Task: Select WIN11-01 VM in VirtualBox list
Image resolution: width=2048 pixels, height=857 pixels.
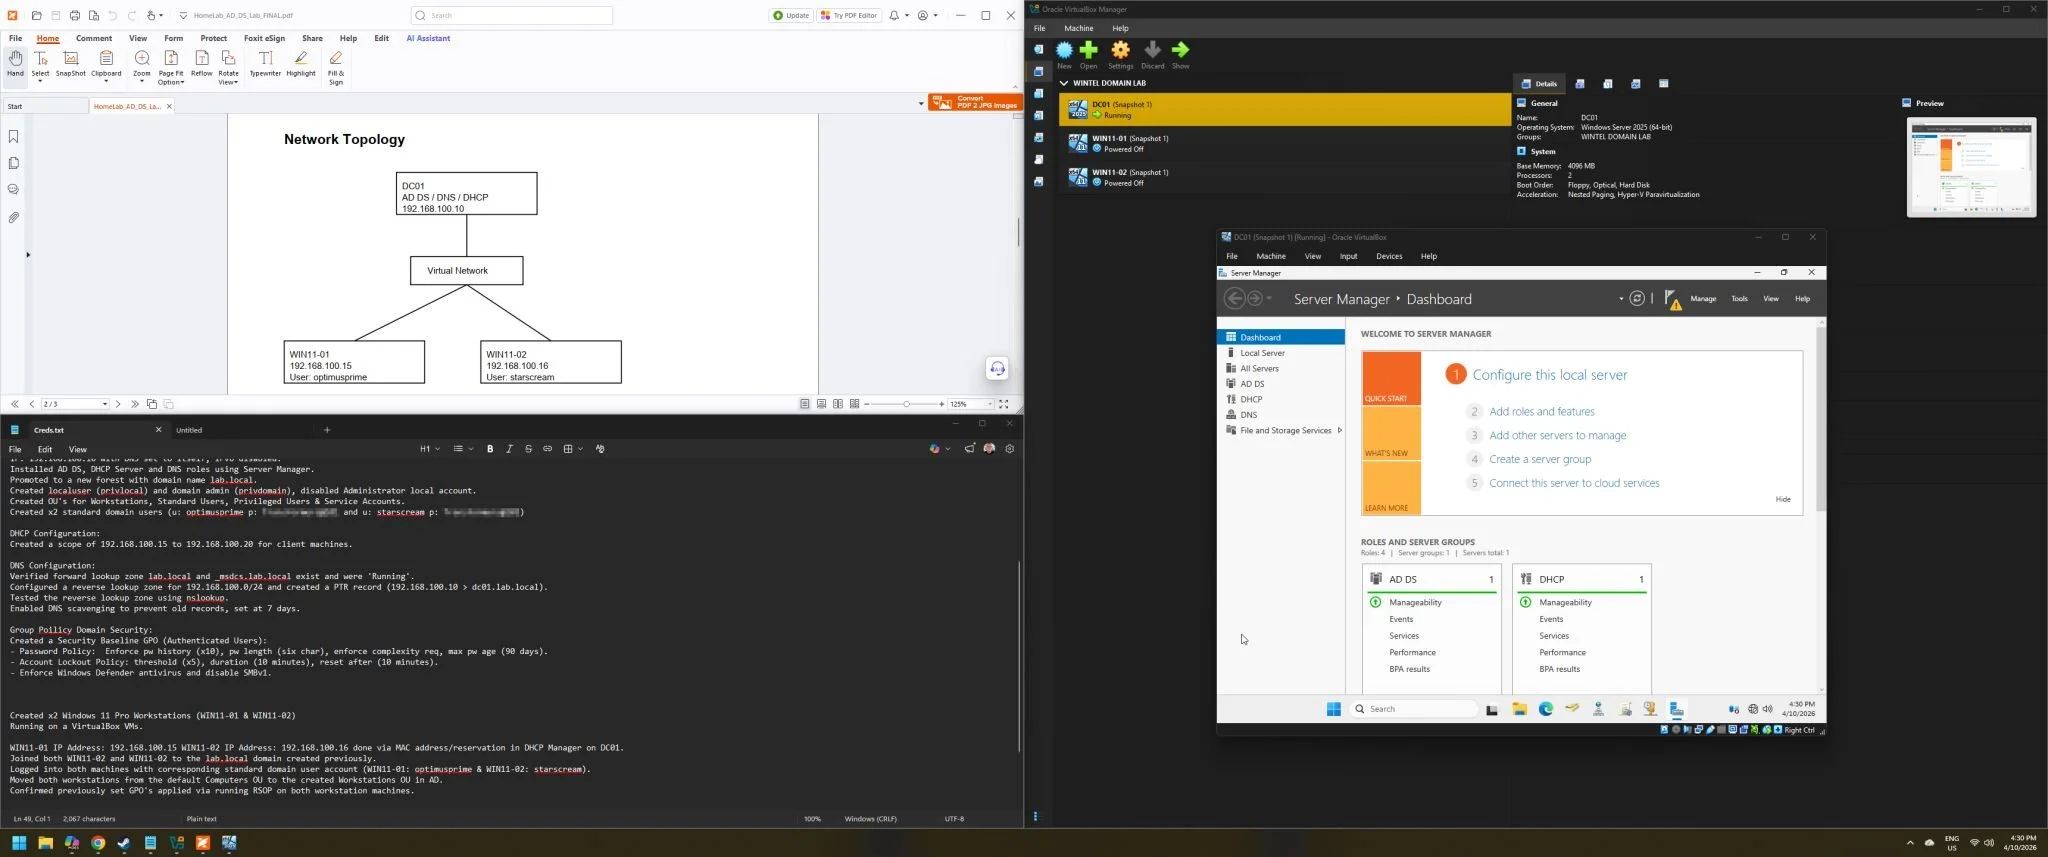Action: pos(1284,143)
